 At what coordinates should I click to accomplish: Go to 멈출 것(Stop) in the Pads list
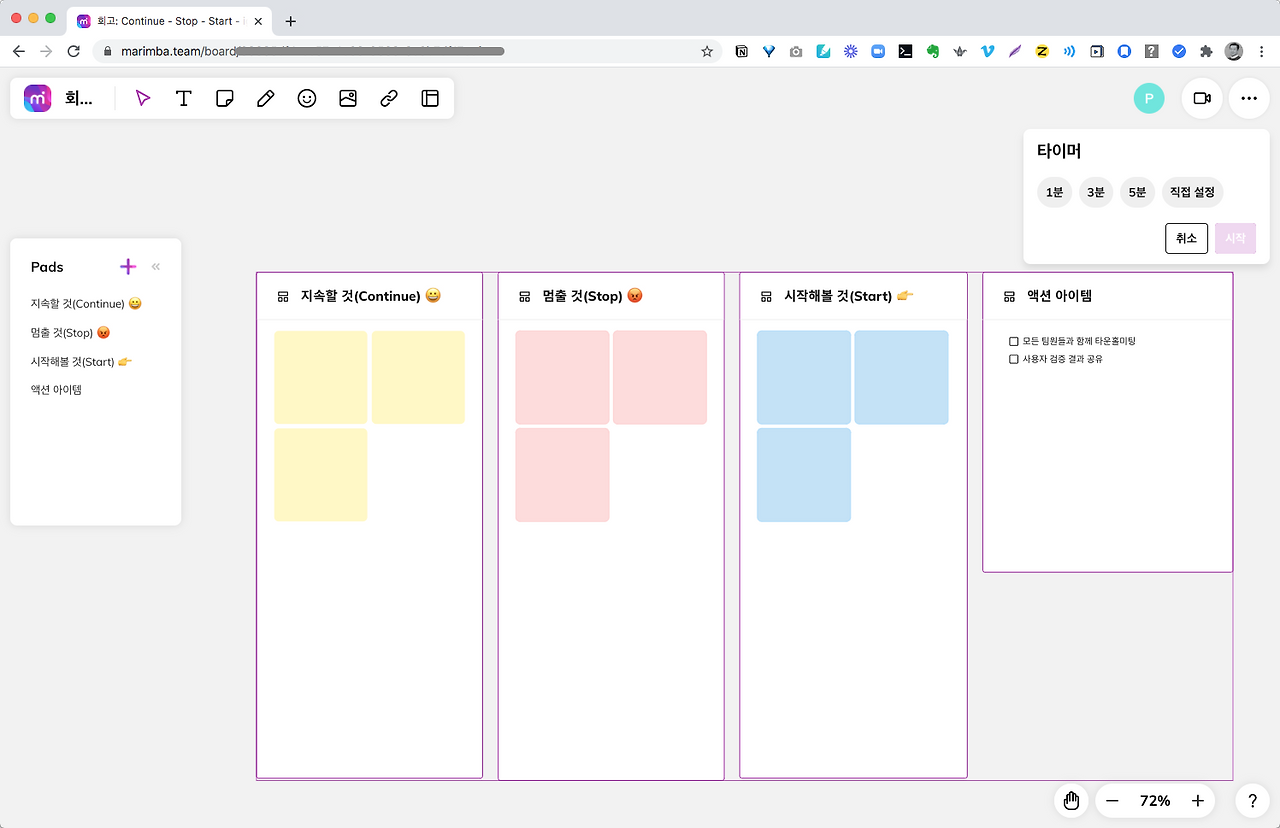tap(70, 333)
